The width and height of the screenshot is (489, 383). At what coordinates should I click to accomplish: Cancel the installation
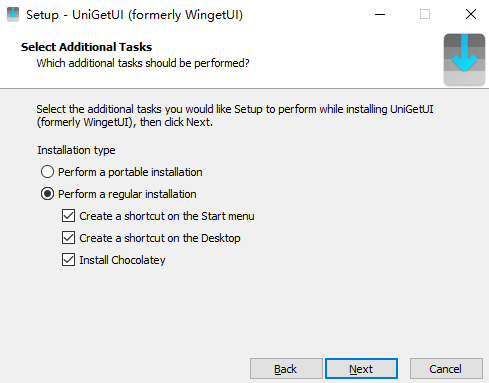point(446,369)
